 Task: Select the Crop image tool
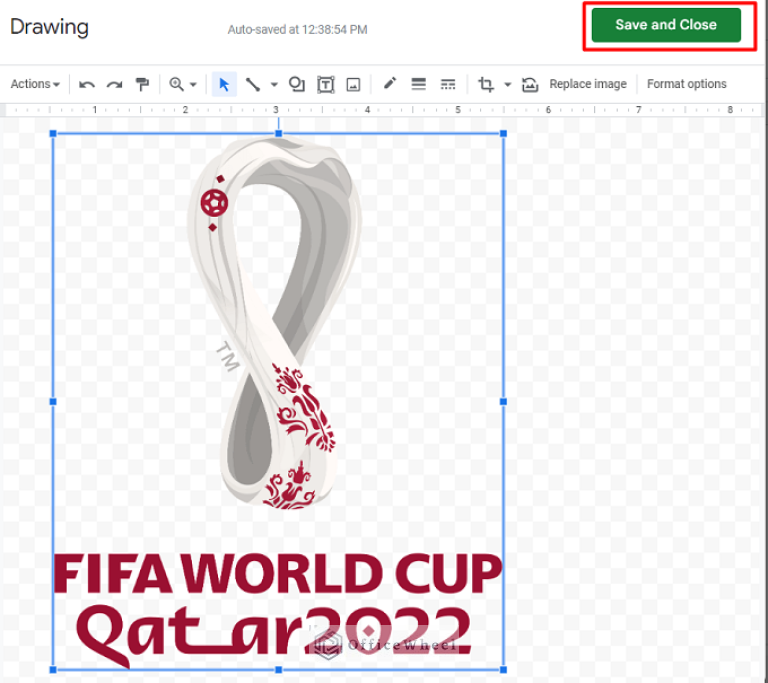point(487,84)
